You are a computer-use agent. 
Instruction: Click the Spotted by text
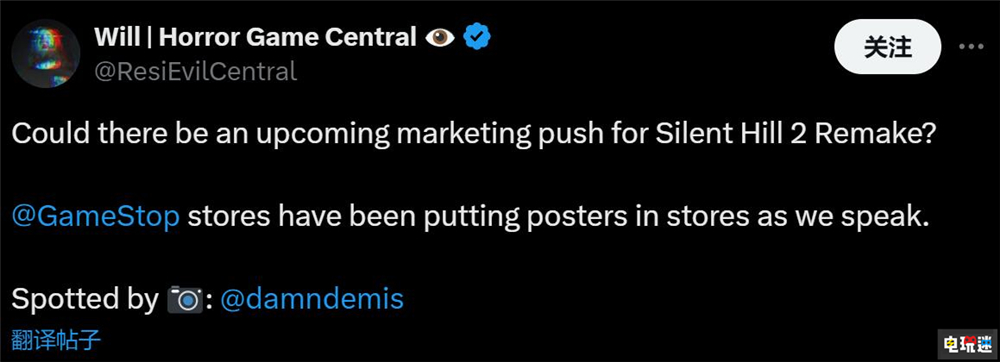[85, 300]
